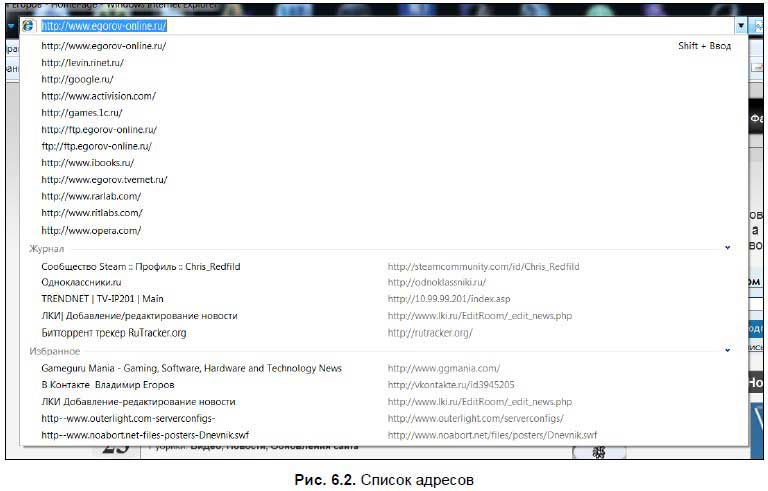The height and width of the screenshot is (491, 768).
Task: Open Gameguru Mania favorite
Action: tap(191, 368)
